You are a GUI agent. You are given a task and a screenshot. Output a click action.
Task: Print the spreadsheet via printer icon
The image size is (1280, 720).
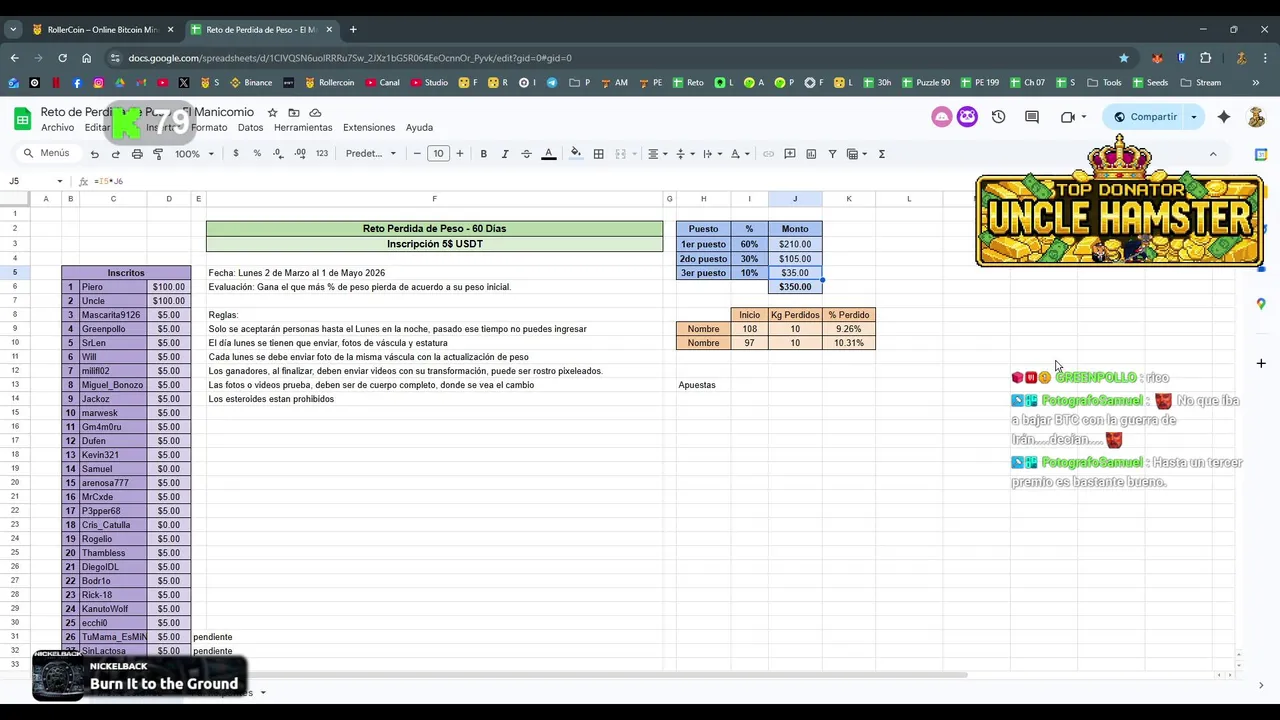click(137, 154)
